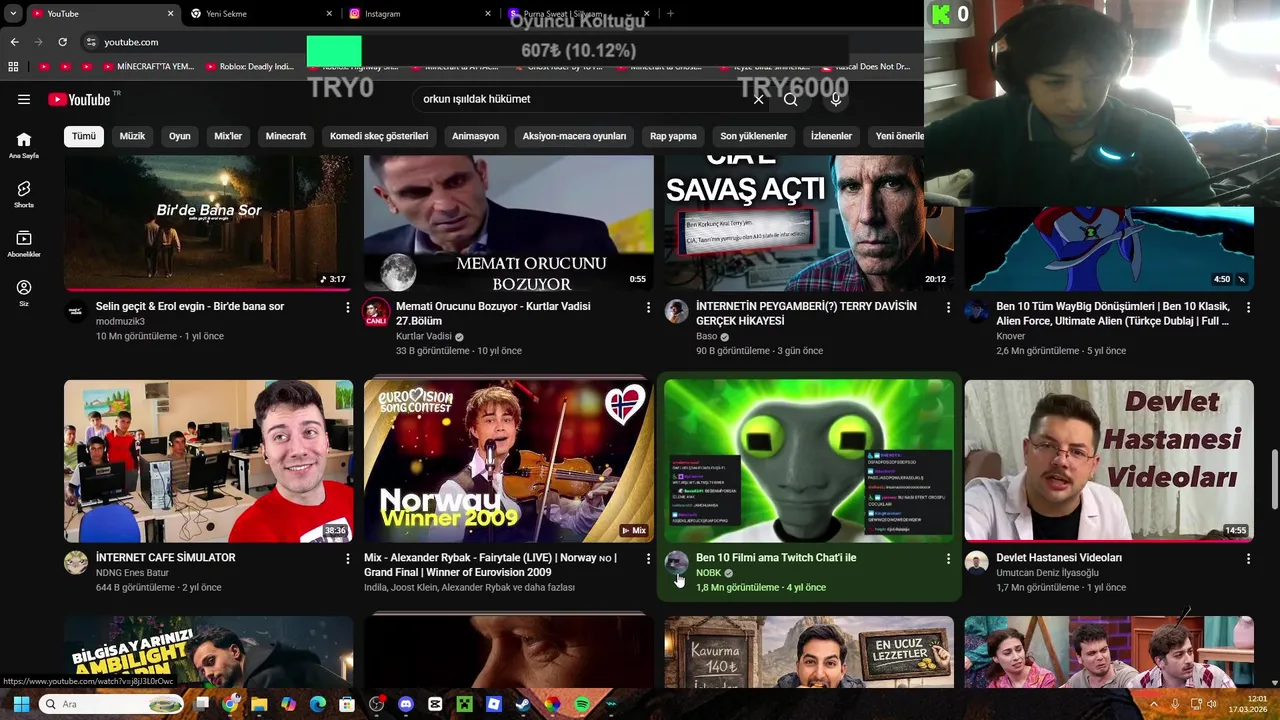Select the Tümü filter chip
Viewport: 1280px width, 720px height.
click(x=84, y=136)
